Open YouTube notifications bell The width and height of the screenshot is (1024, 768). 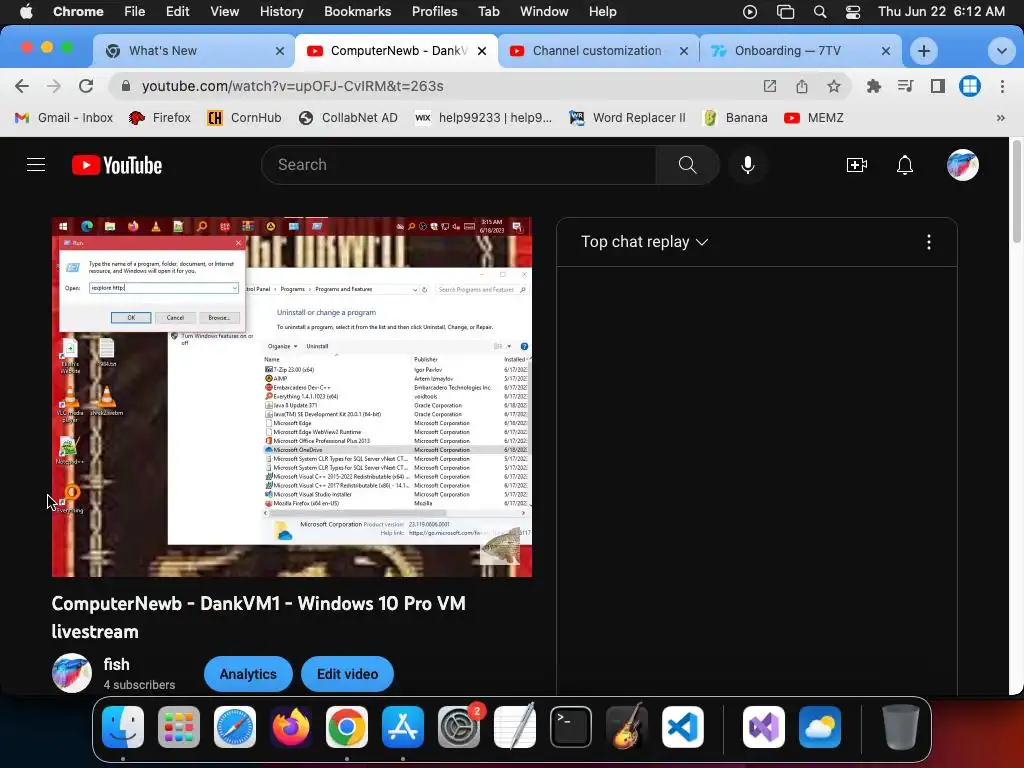904,165
